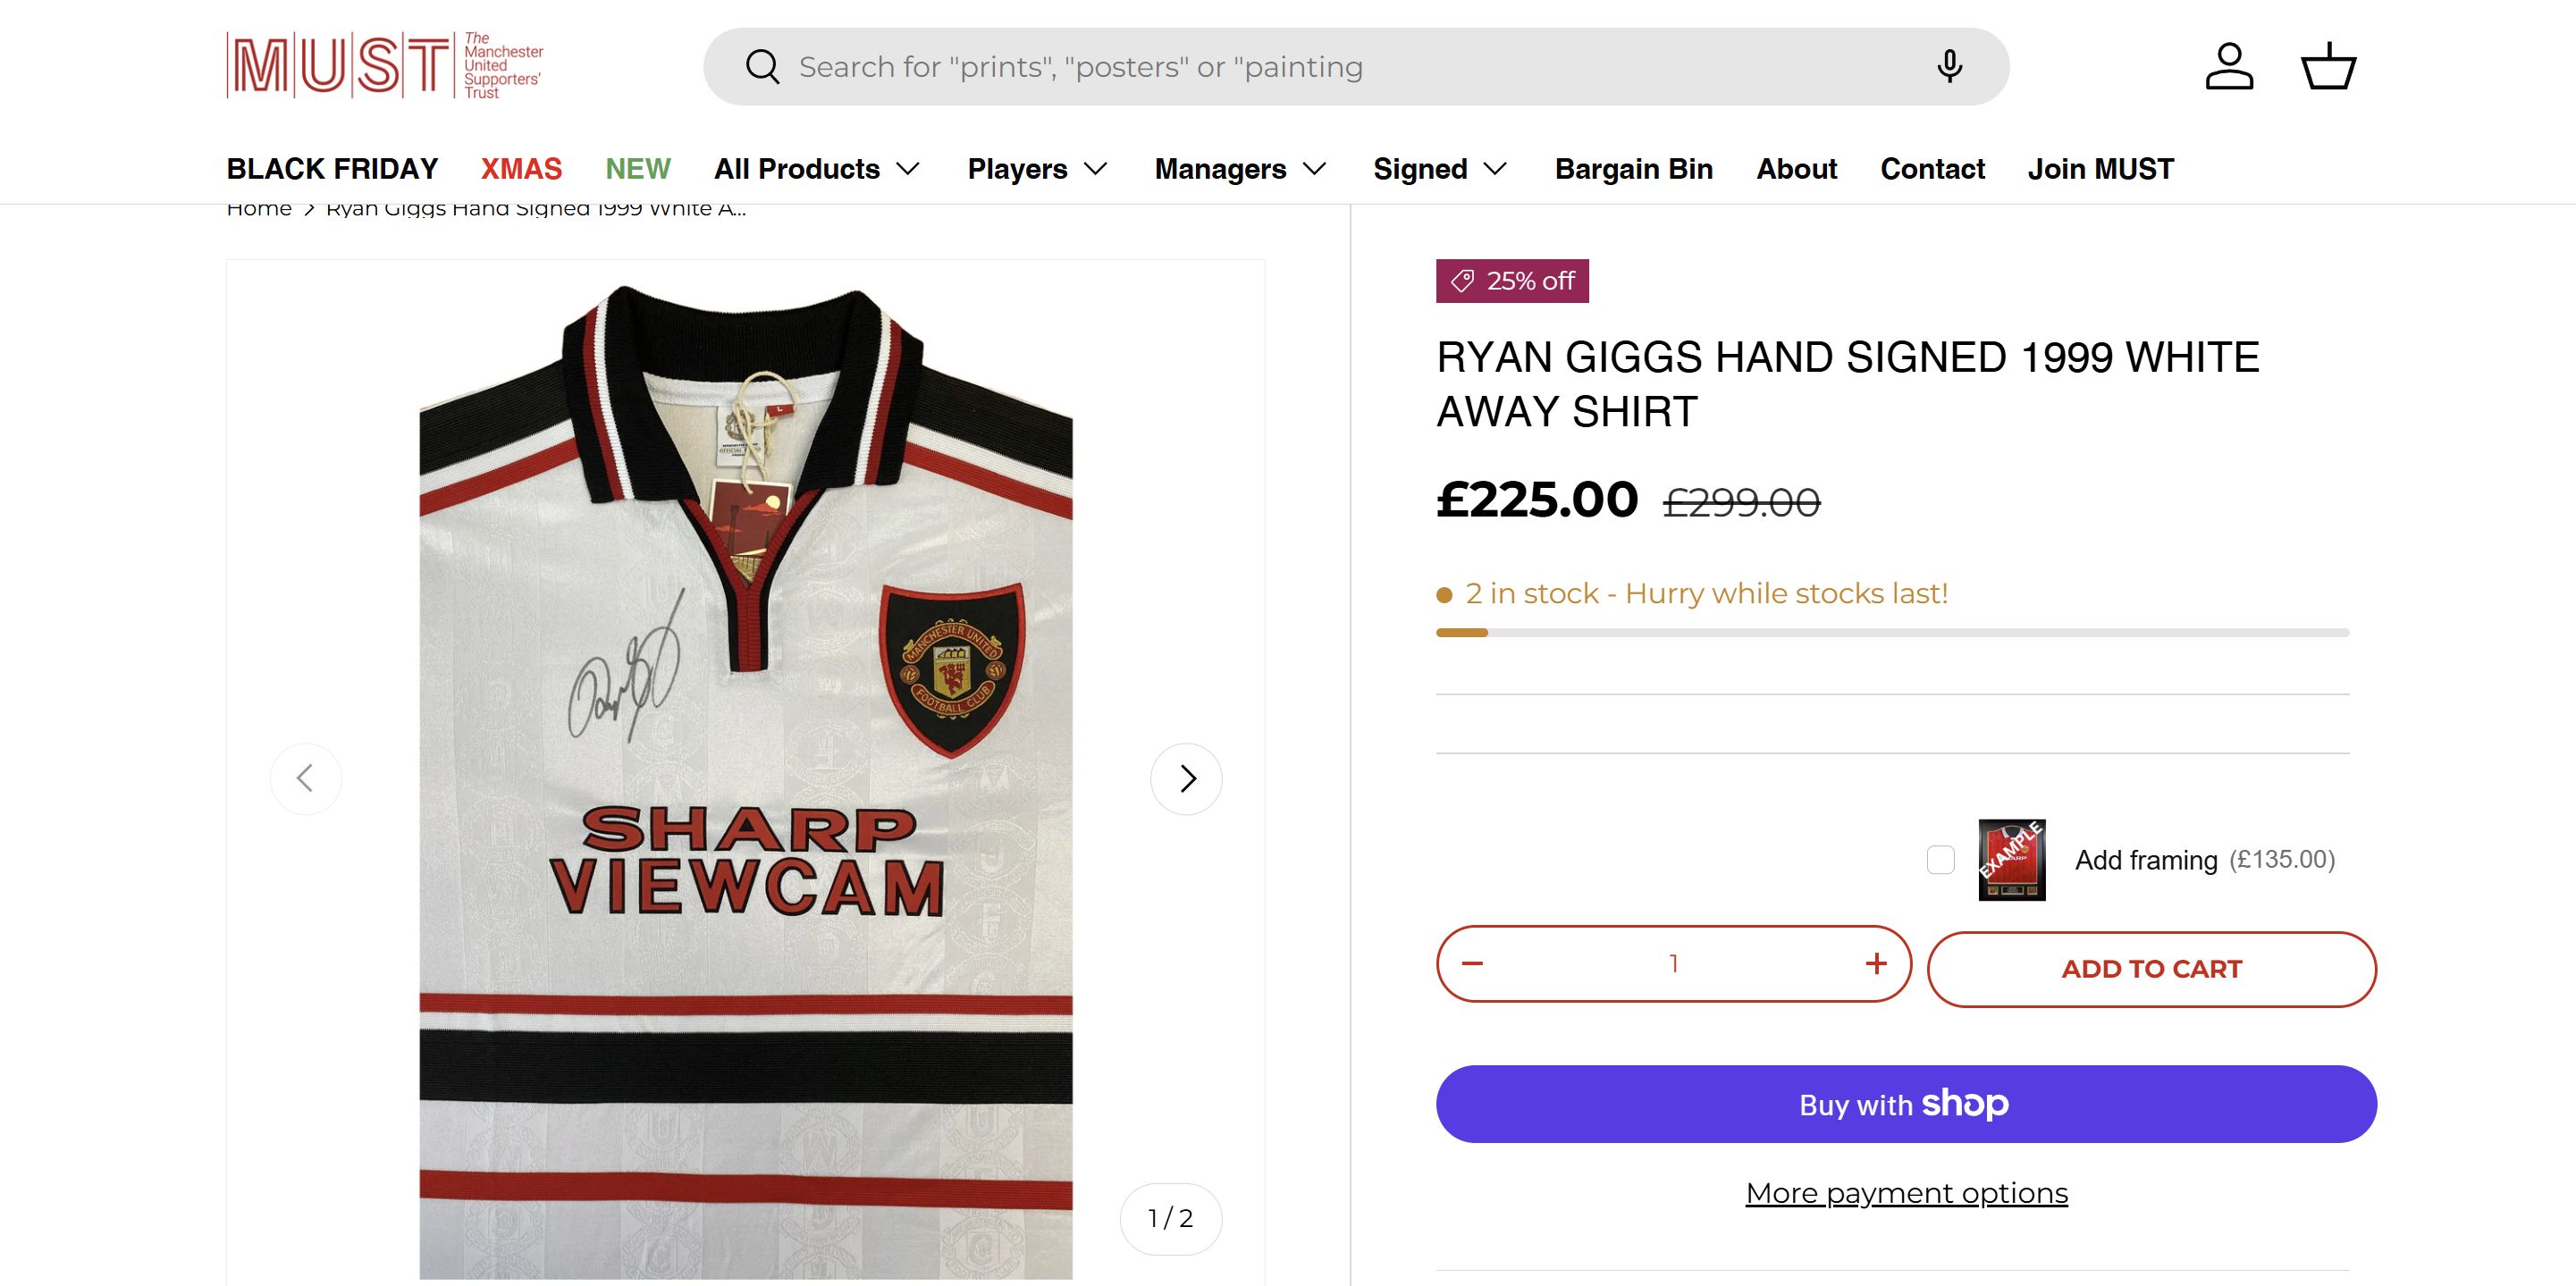This screenshot has width=2576, height=1286.
Task: Open the BLACK FRIDAY menu item
Action: 332,169
